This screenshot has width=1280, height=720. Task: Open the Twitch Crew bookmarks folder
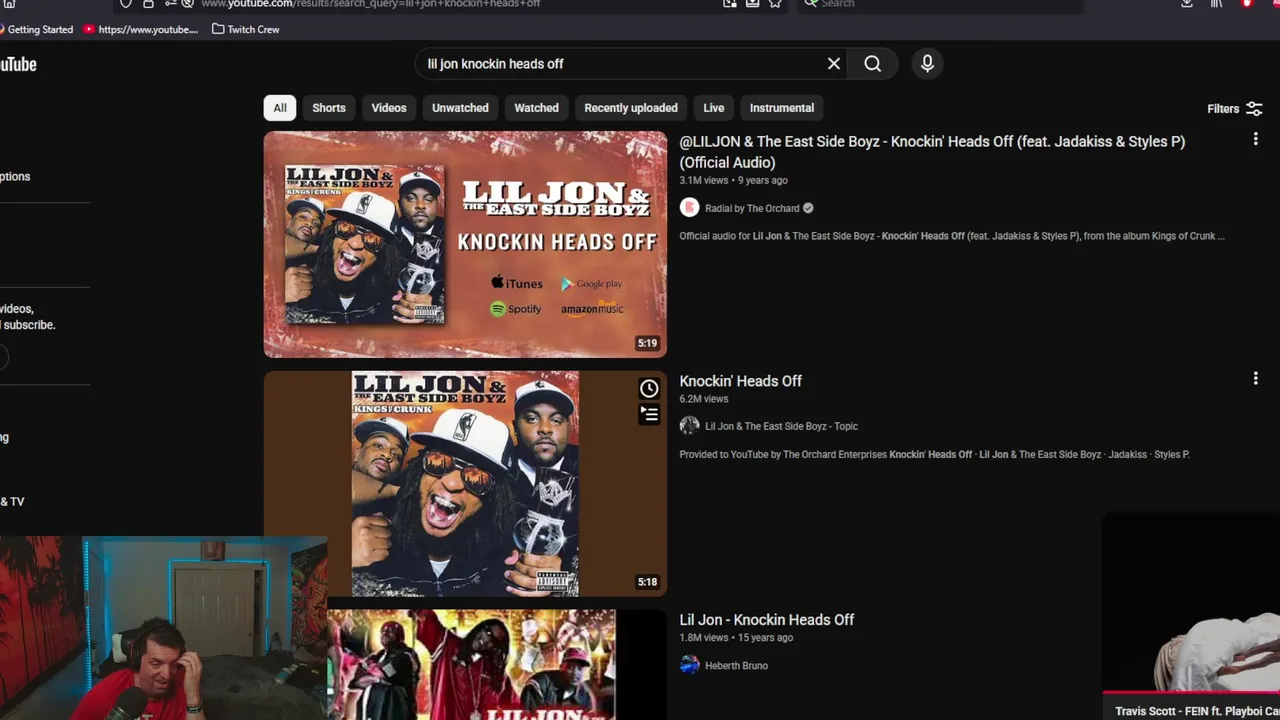click(246, 30)
